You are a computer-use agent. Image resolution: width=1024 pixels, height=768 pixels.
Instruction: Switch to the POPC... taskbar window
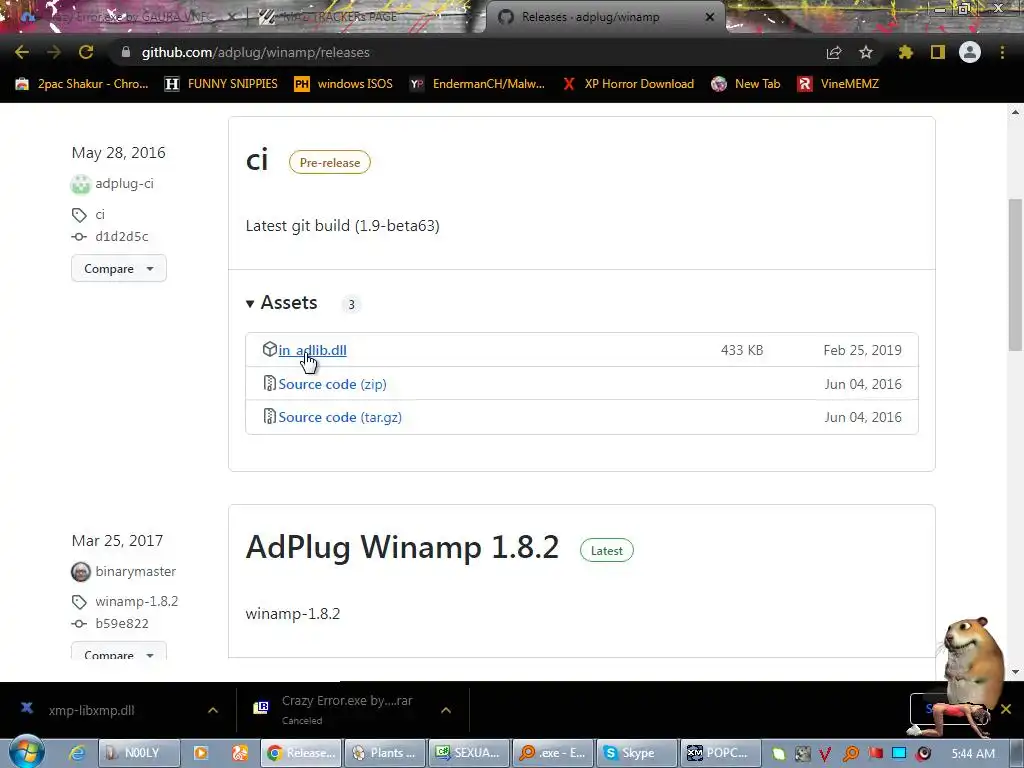720,753
